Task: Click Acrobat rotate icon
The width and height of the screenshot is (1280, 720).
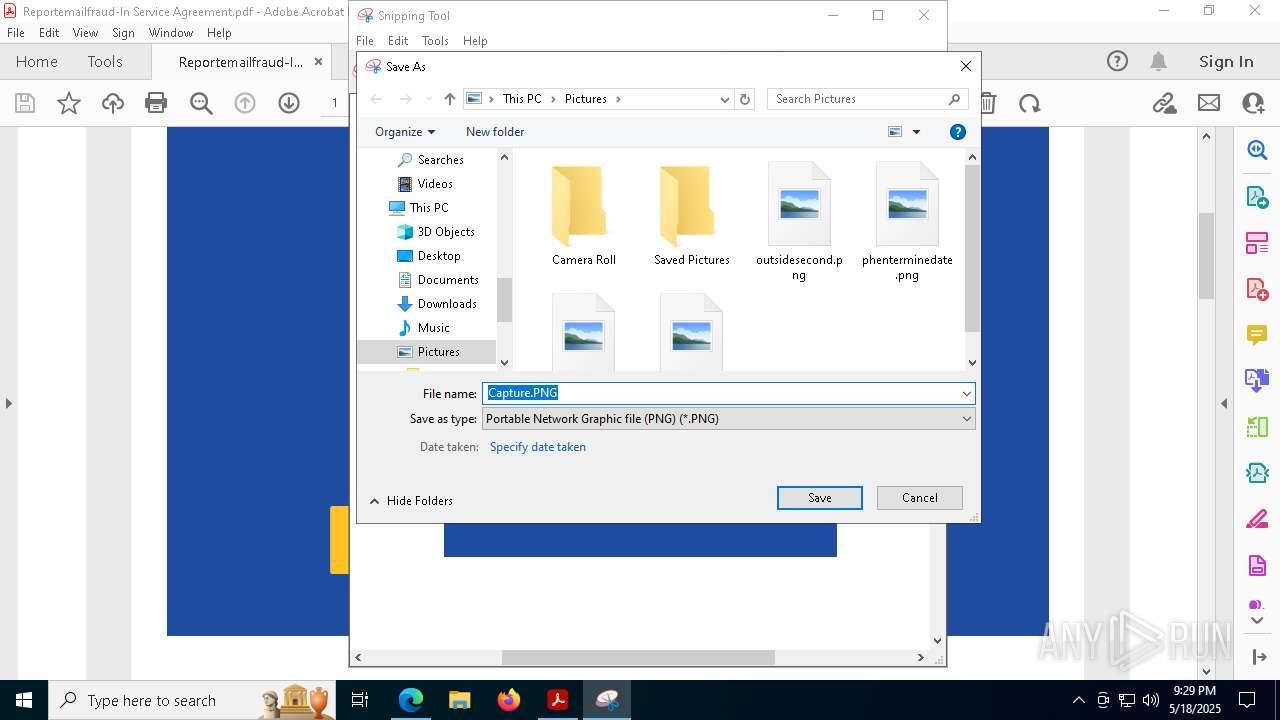Action: [x=1029, y=103]
